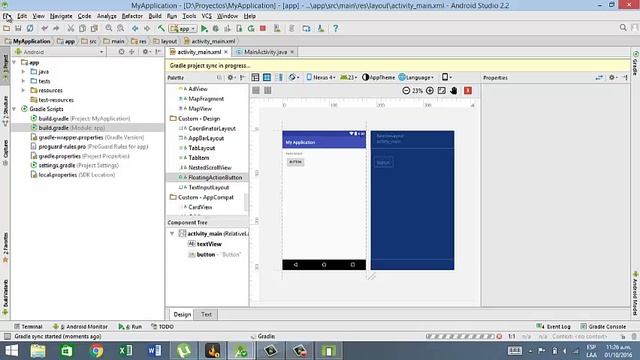Open the TODO tool window

click(162, 327)
